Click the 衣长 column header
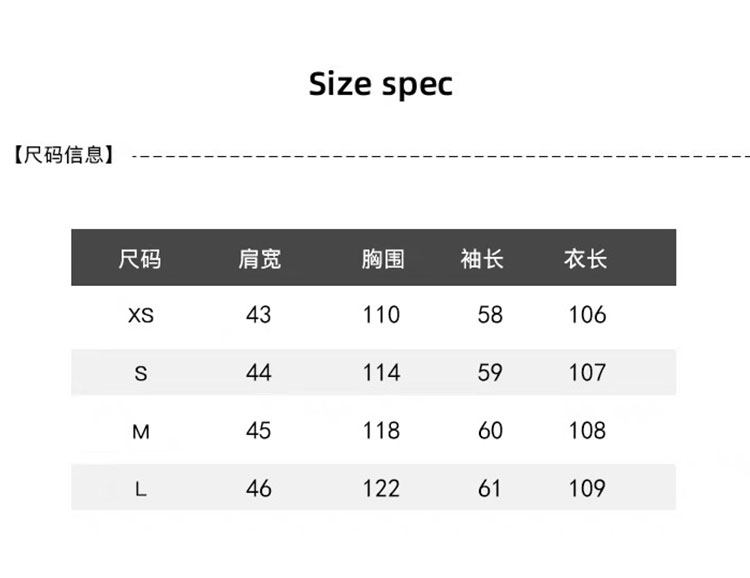This screenshot has width=750, height=578. pos(586,259)
